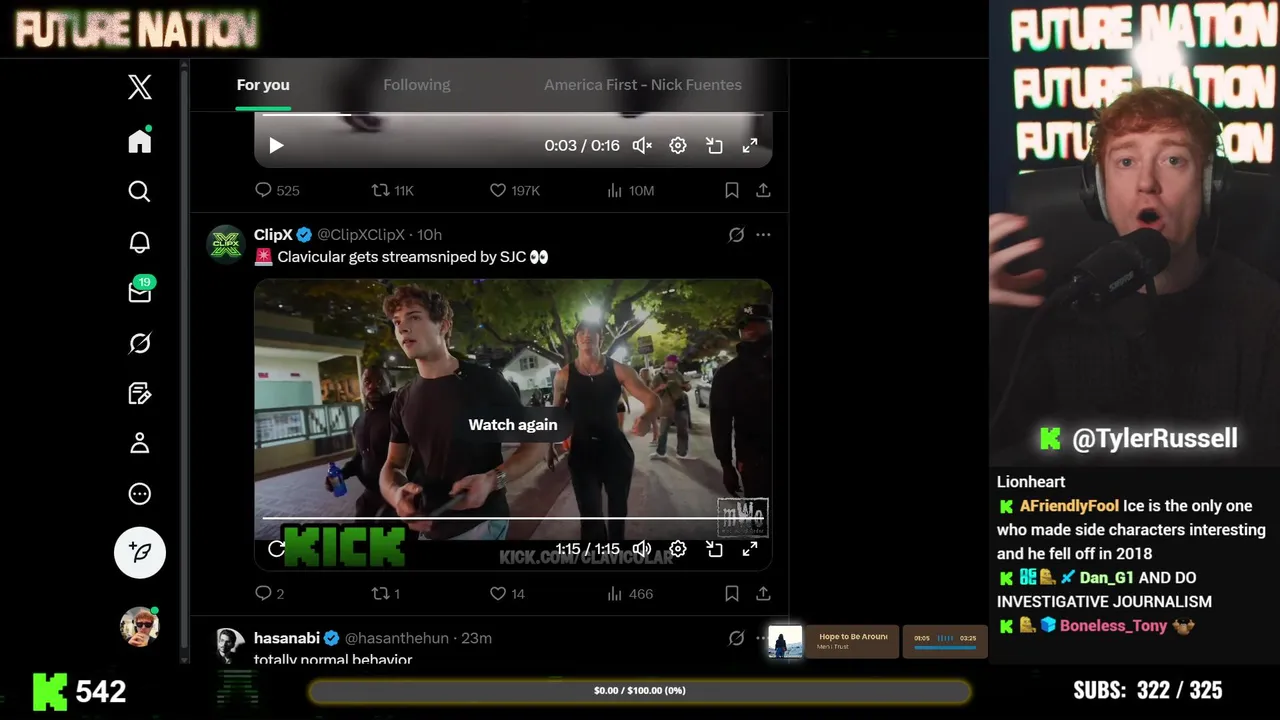Viewport: 1280px width, 720px height.
Task: Toggle picture-in-picture on ClipX video
Action: (x=714, y=549)
